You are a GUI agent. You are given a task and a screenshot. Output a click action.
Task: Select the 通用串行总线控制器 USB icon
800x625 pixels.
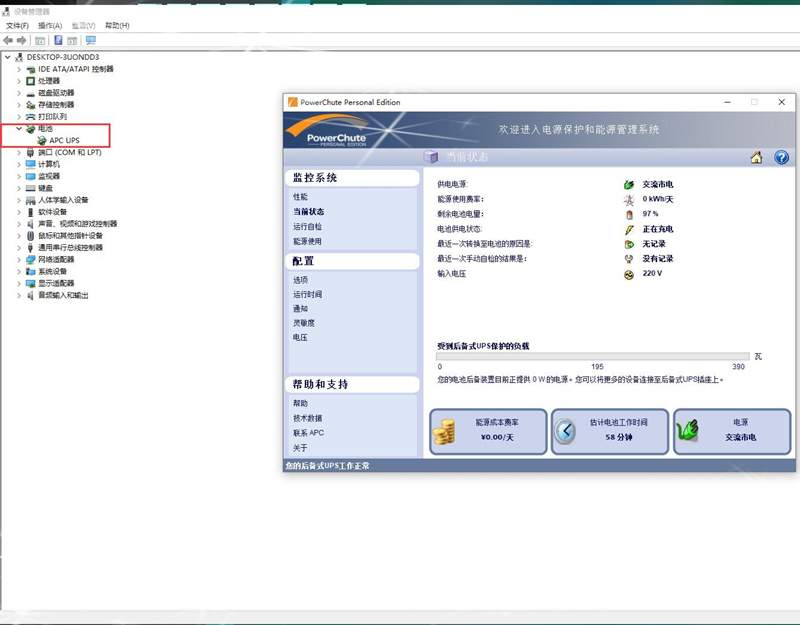[31, 248]
